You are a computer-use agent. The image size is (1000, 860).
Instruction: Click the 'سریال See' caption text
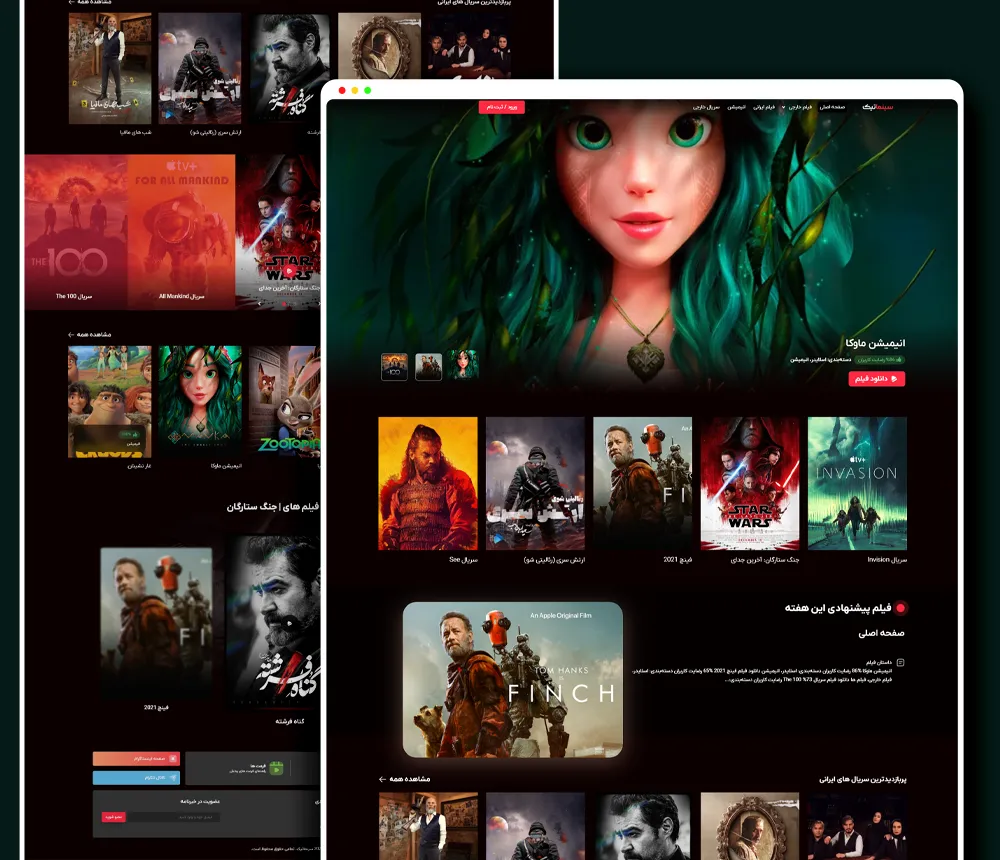463,560
